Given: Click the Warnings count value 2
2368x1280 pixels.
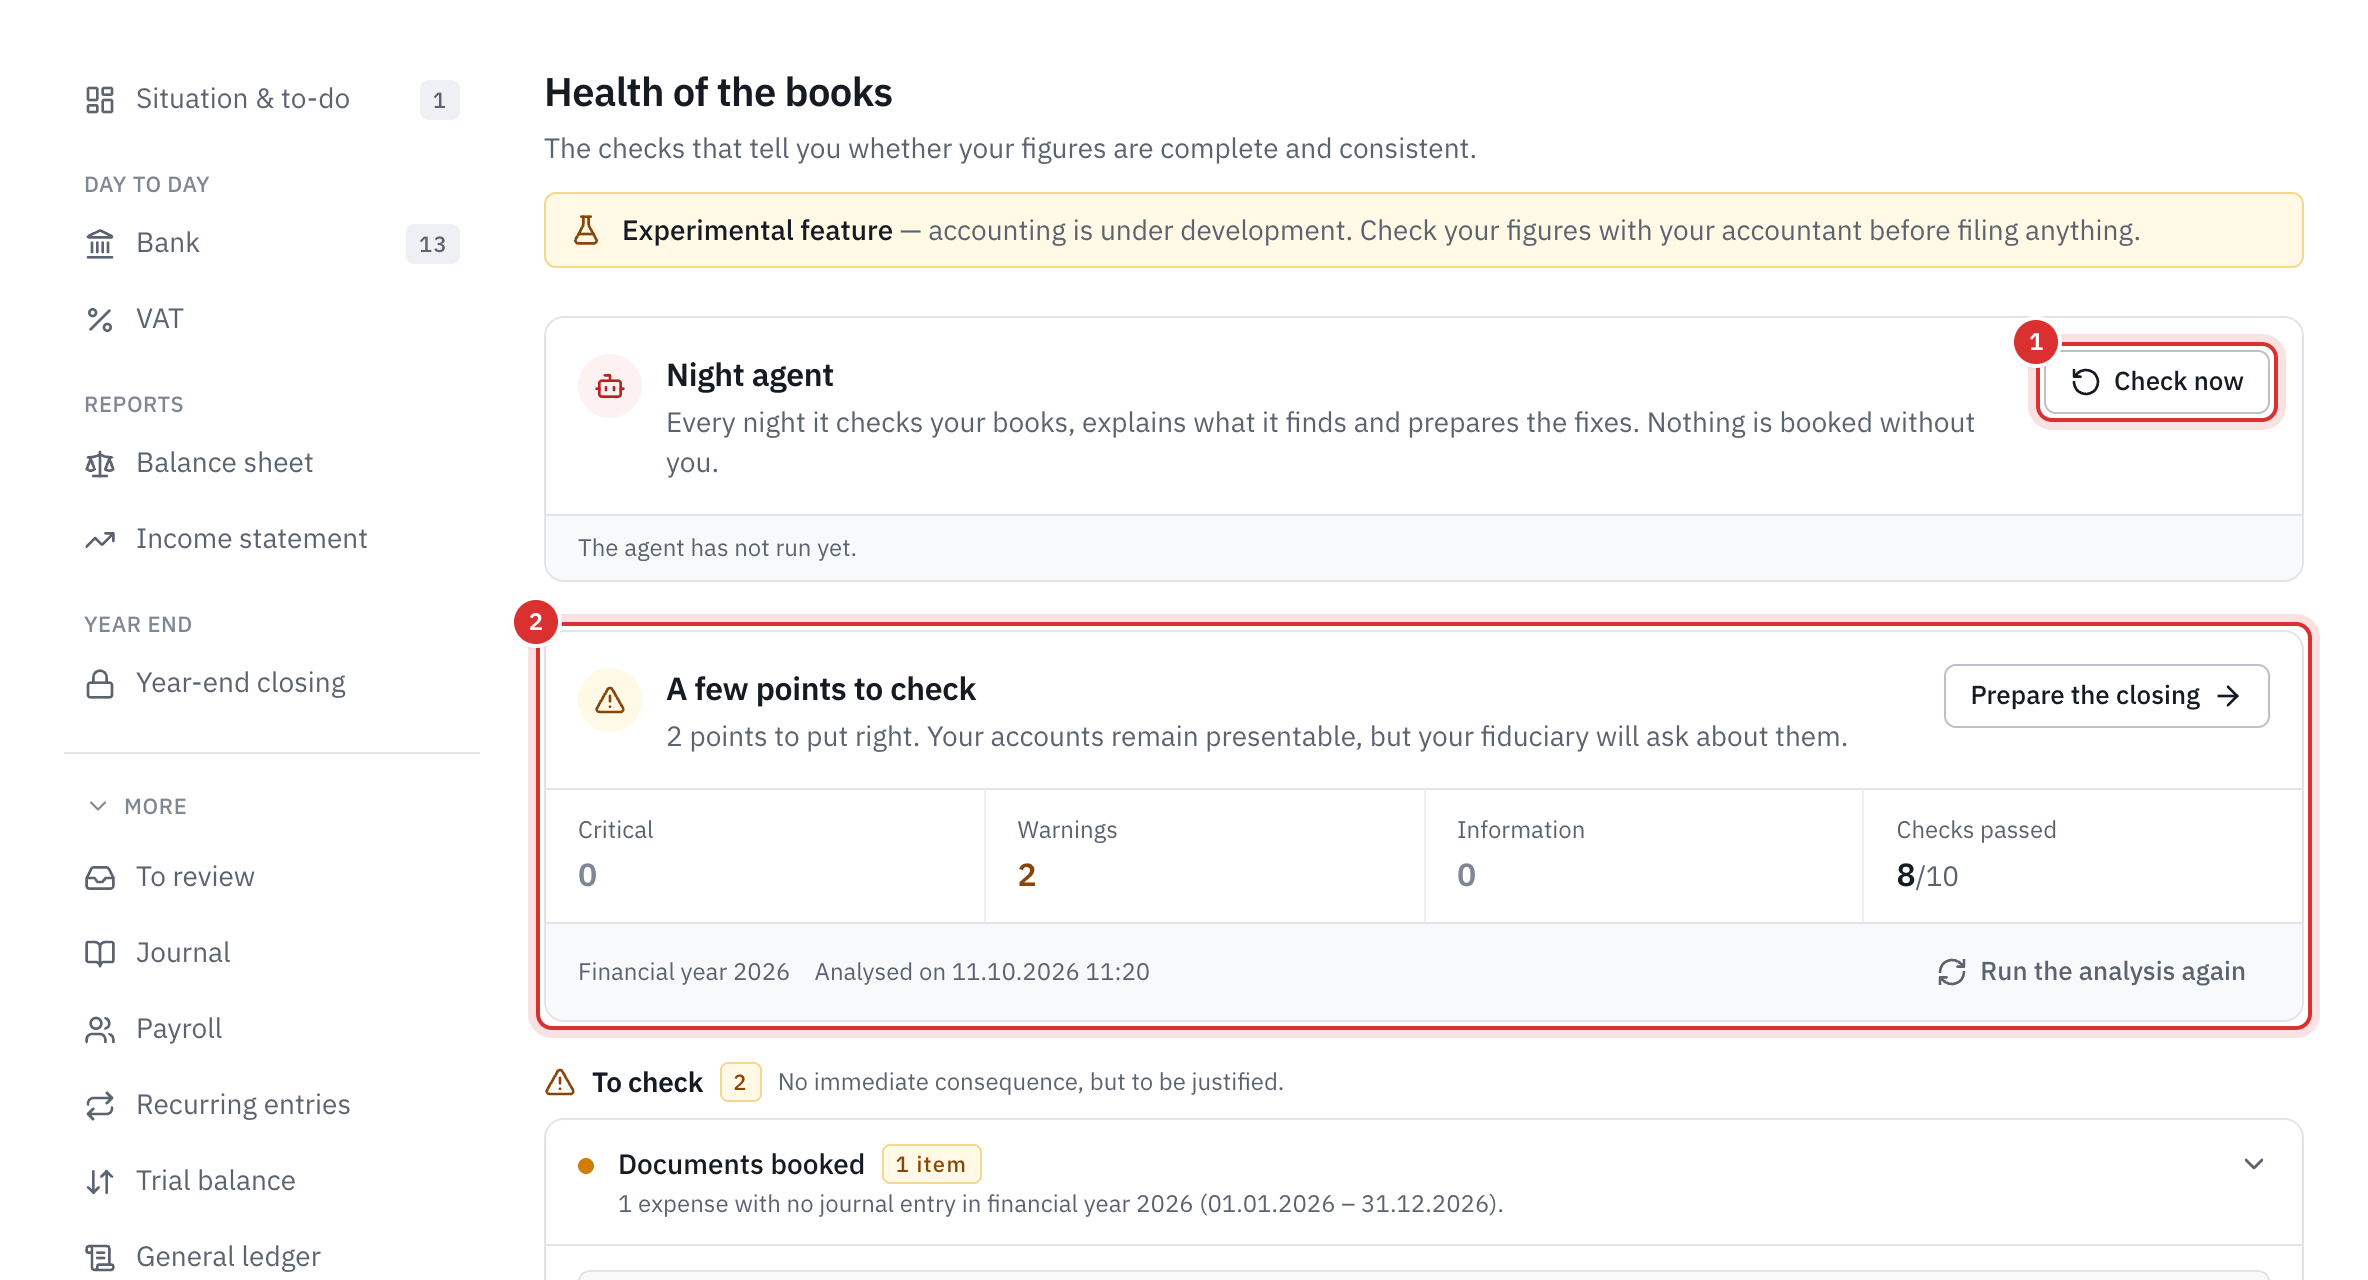Looking at the screenshot, I should pos(1027,875).
